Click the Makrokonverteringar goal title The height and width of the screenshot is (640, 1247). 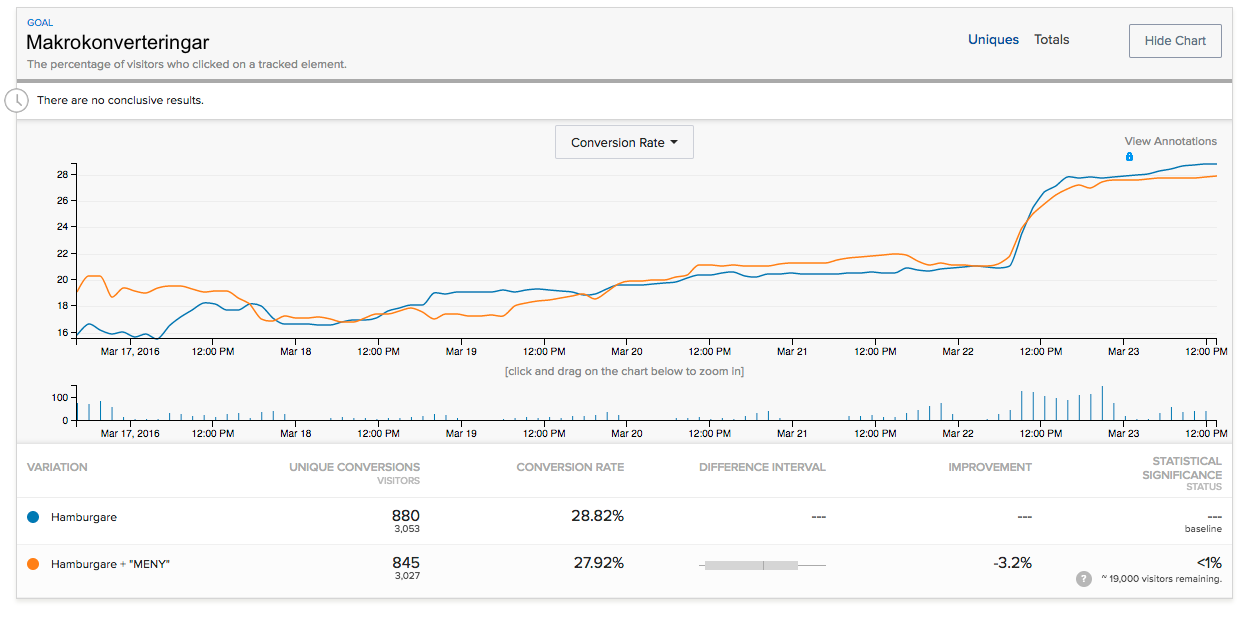pos(118,42)
